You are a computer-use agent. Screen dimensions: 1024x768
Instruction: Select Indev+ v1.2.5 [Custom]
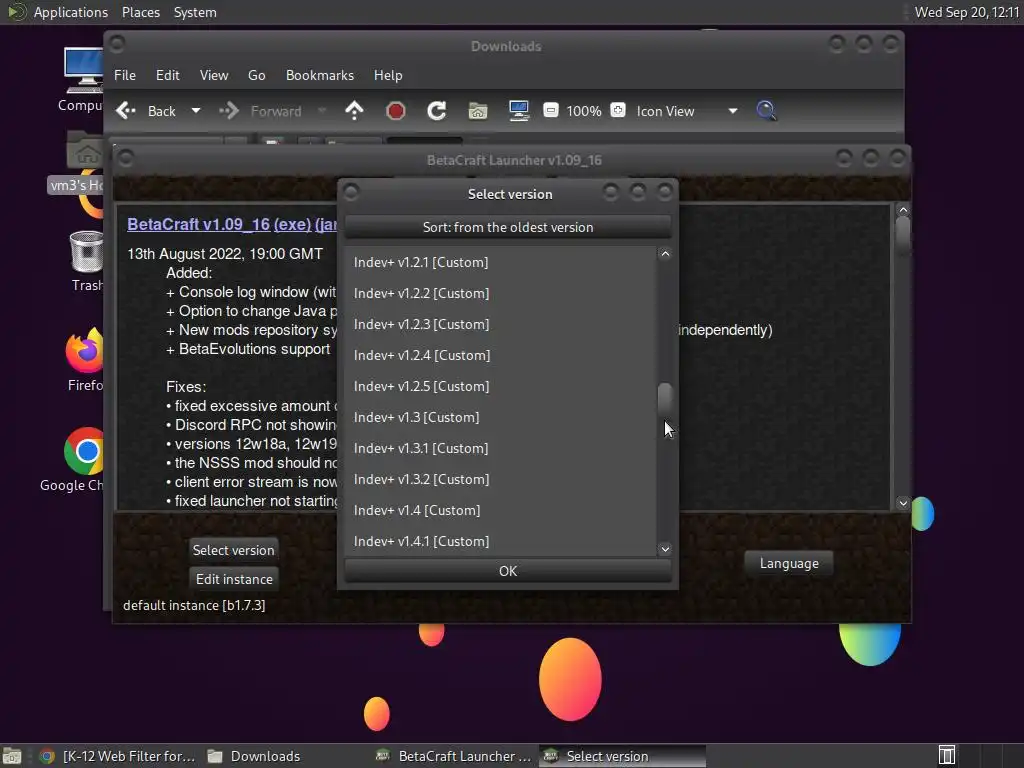[500, 386]
